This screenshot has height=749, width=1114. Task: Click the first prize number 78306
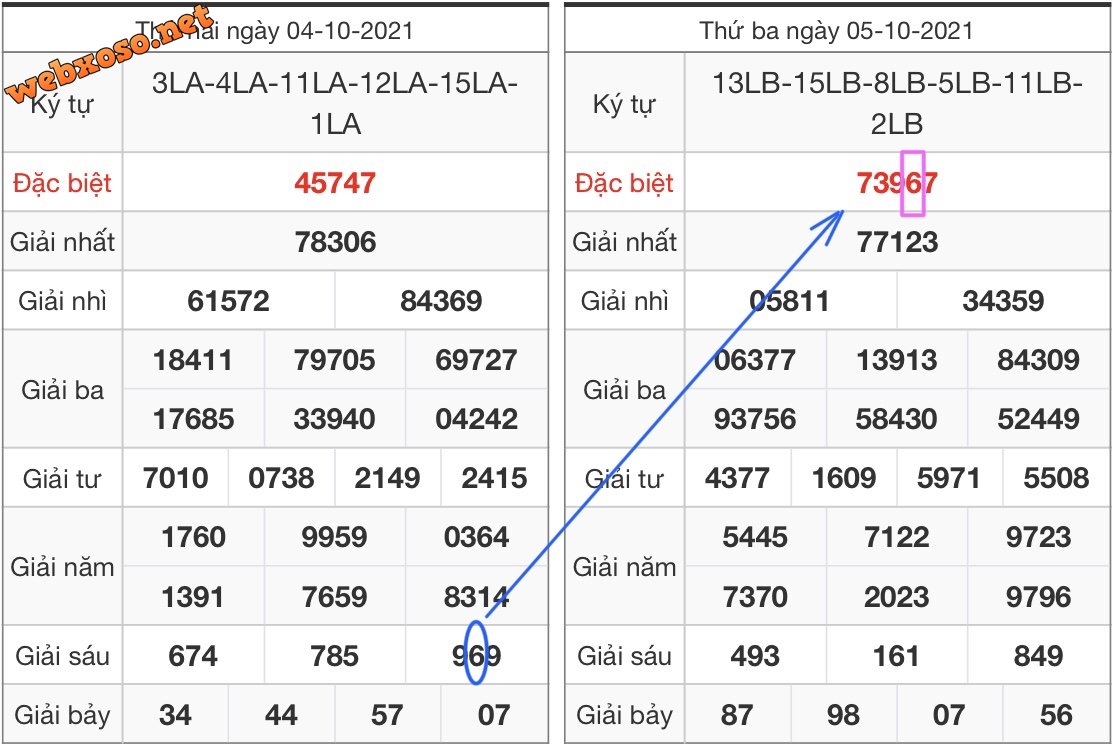click(x=335, y=242)
